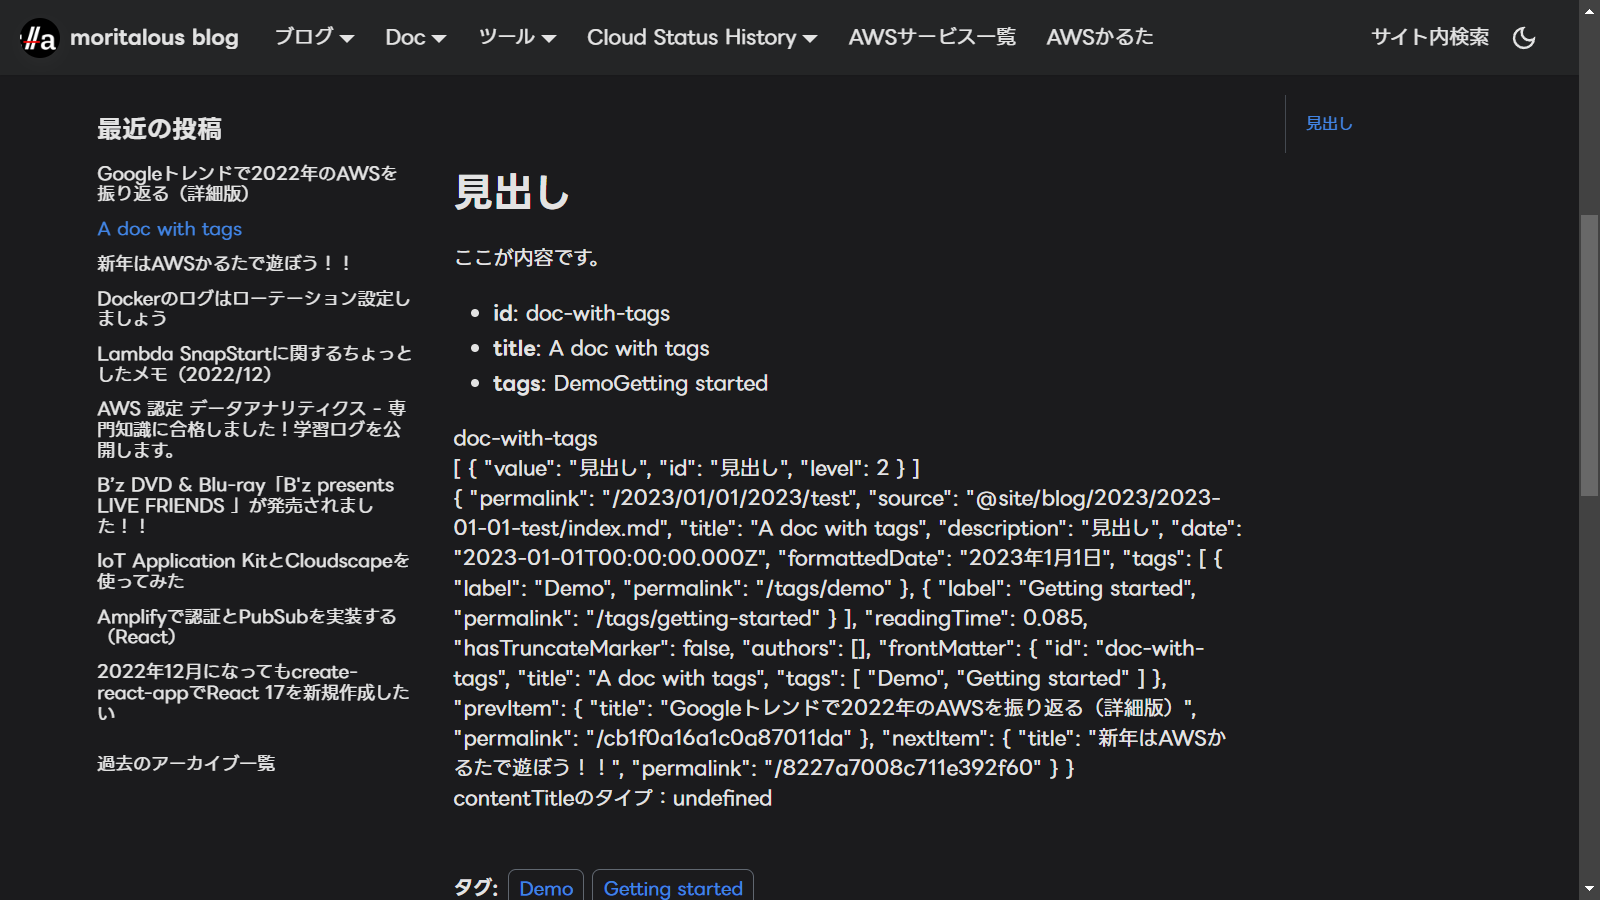Image resolution: width=1600 pixels, height=900 pixels.
Task: View 過去のアーカイブ一覧 archive list
Action: point(186,763)
